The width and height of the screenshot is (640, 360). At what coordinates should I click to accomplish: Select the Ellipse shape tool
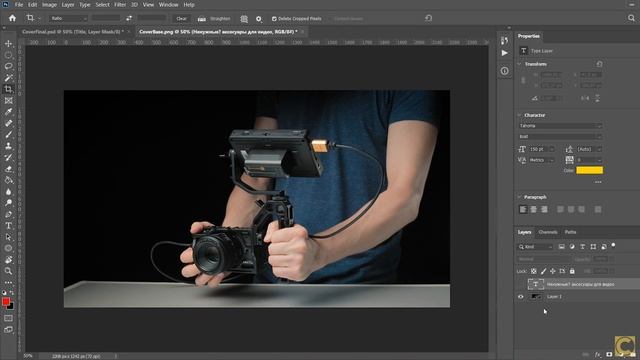(8, 248)
